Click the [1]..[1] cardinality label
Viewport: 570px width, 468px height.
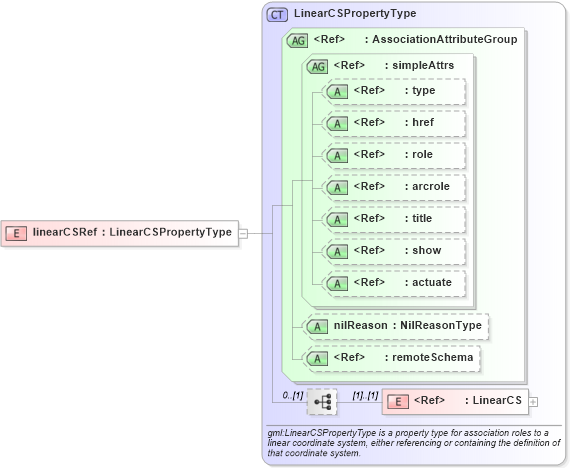(365, 395)
